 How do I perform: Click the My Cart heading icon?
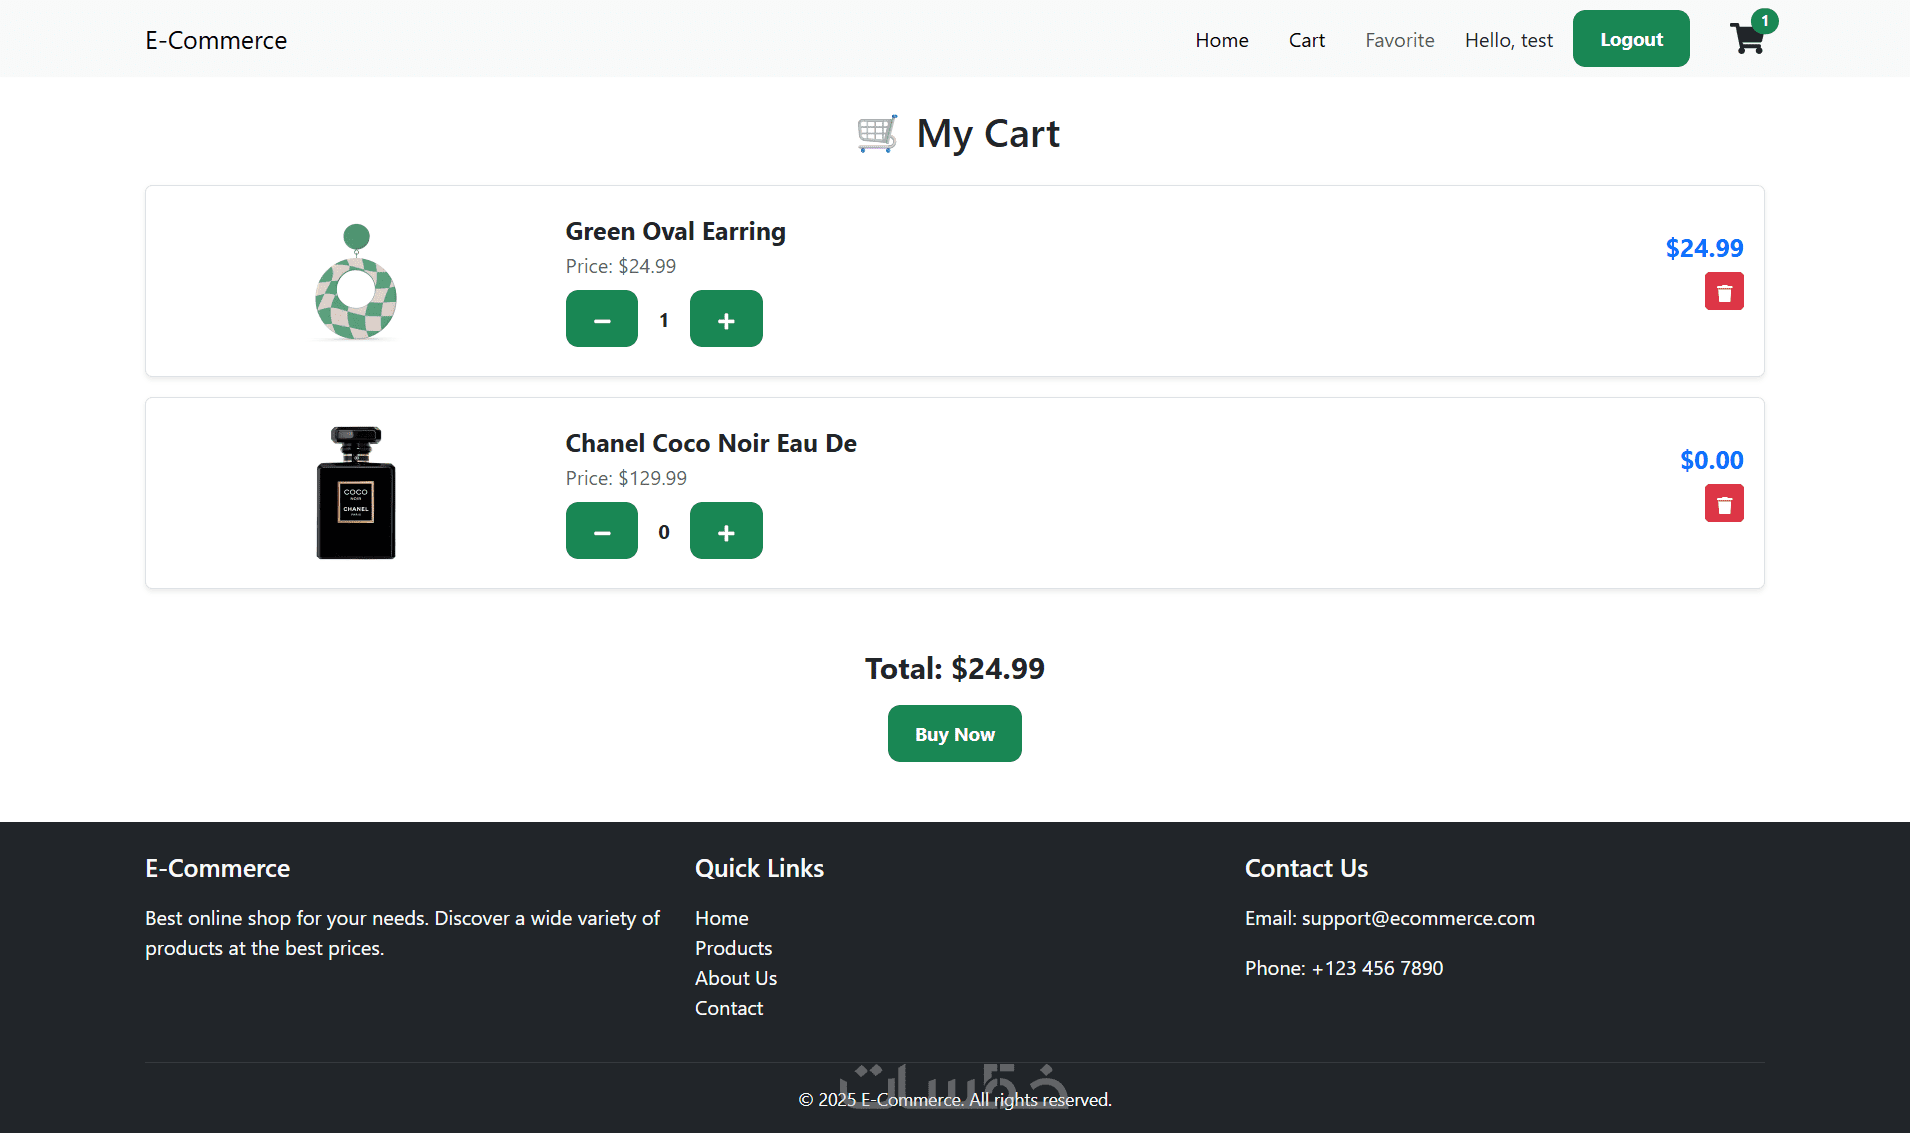coord(877,134)
